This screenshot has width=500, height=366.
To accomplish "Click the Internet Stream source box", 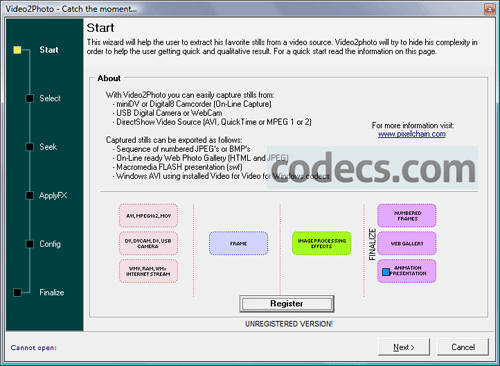I will click(x=148, y=271).
